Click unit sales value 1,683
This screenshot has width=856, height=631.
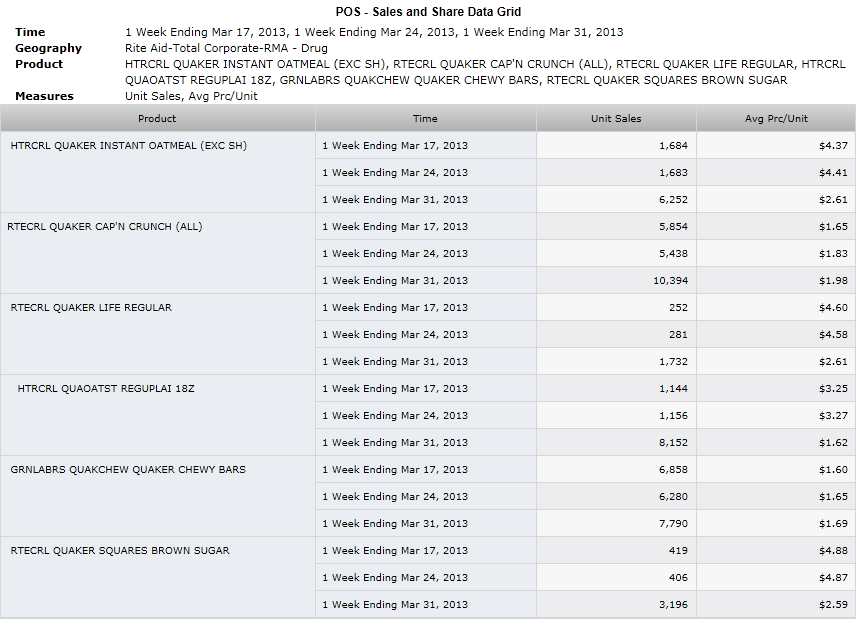pyautogui.click(x=673, y=172)
